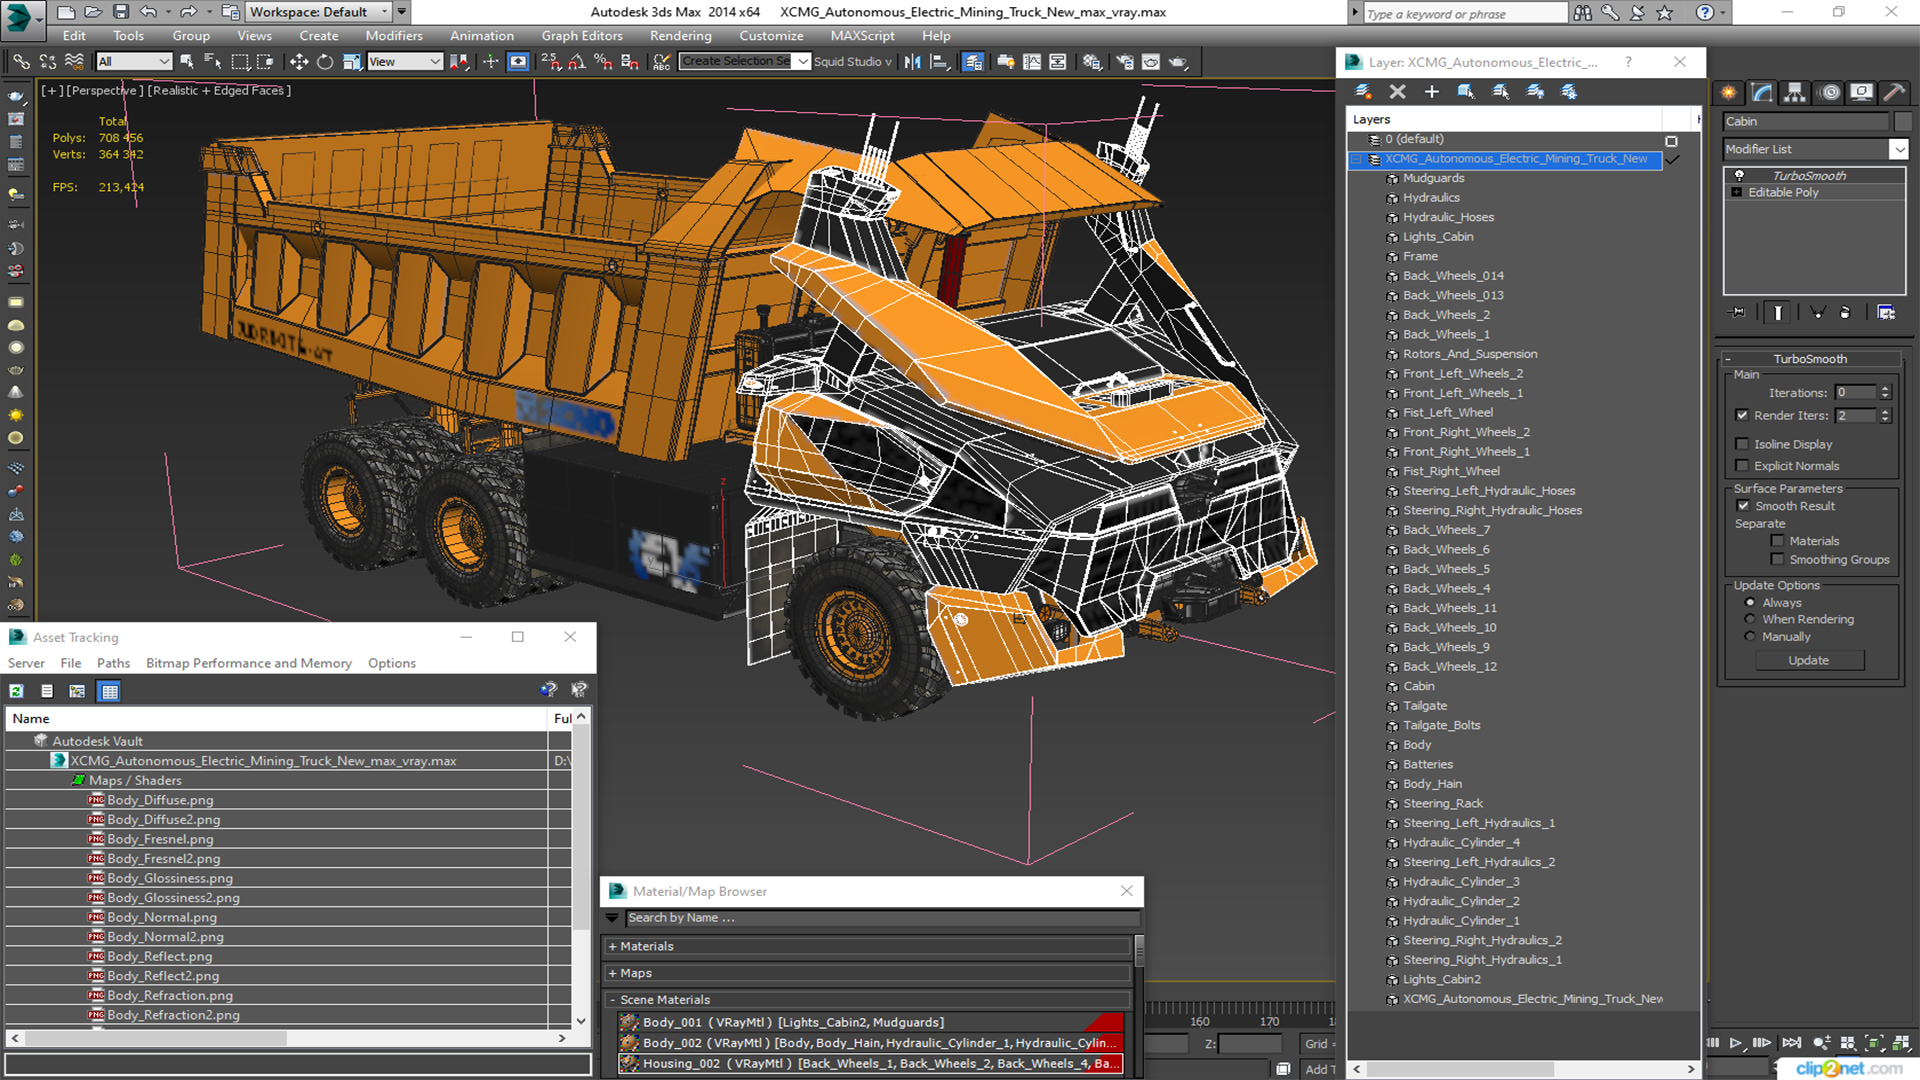Click Tree View icon in Asset Tracking

[x=77, y=691]
